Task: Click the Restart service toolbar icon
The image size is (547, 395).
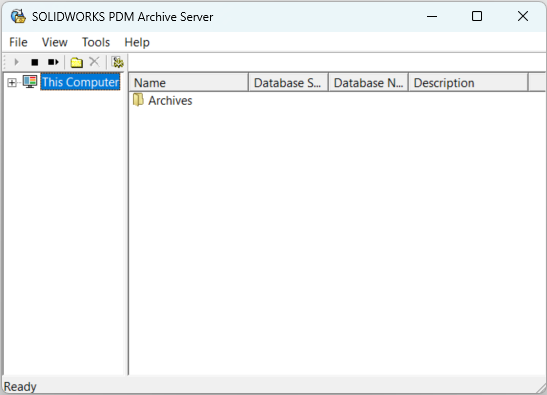Action: tap(53, 62)
